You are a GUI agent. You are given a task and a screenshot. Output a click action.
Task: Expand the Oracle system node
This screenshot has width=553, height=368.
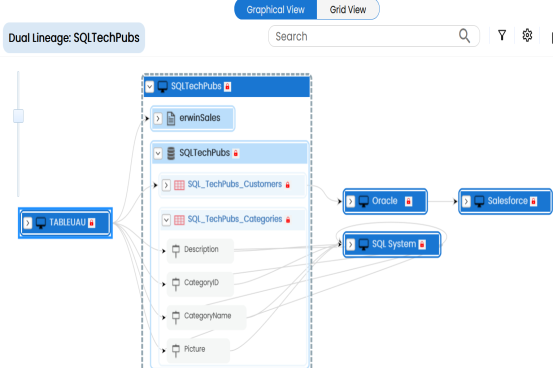point(351,201)
